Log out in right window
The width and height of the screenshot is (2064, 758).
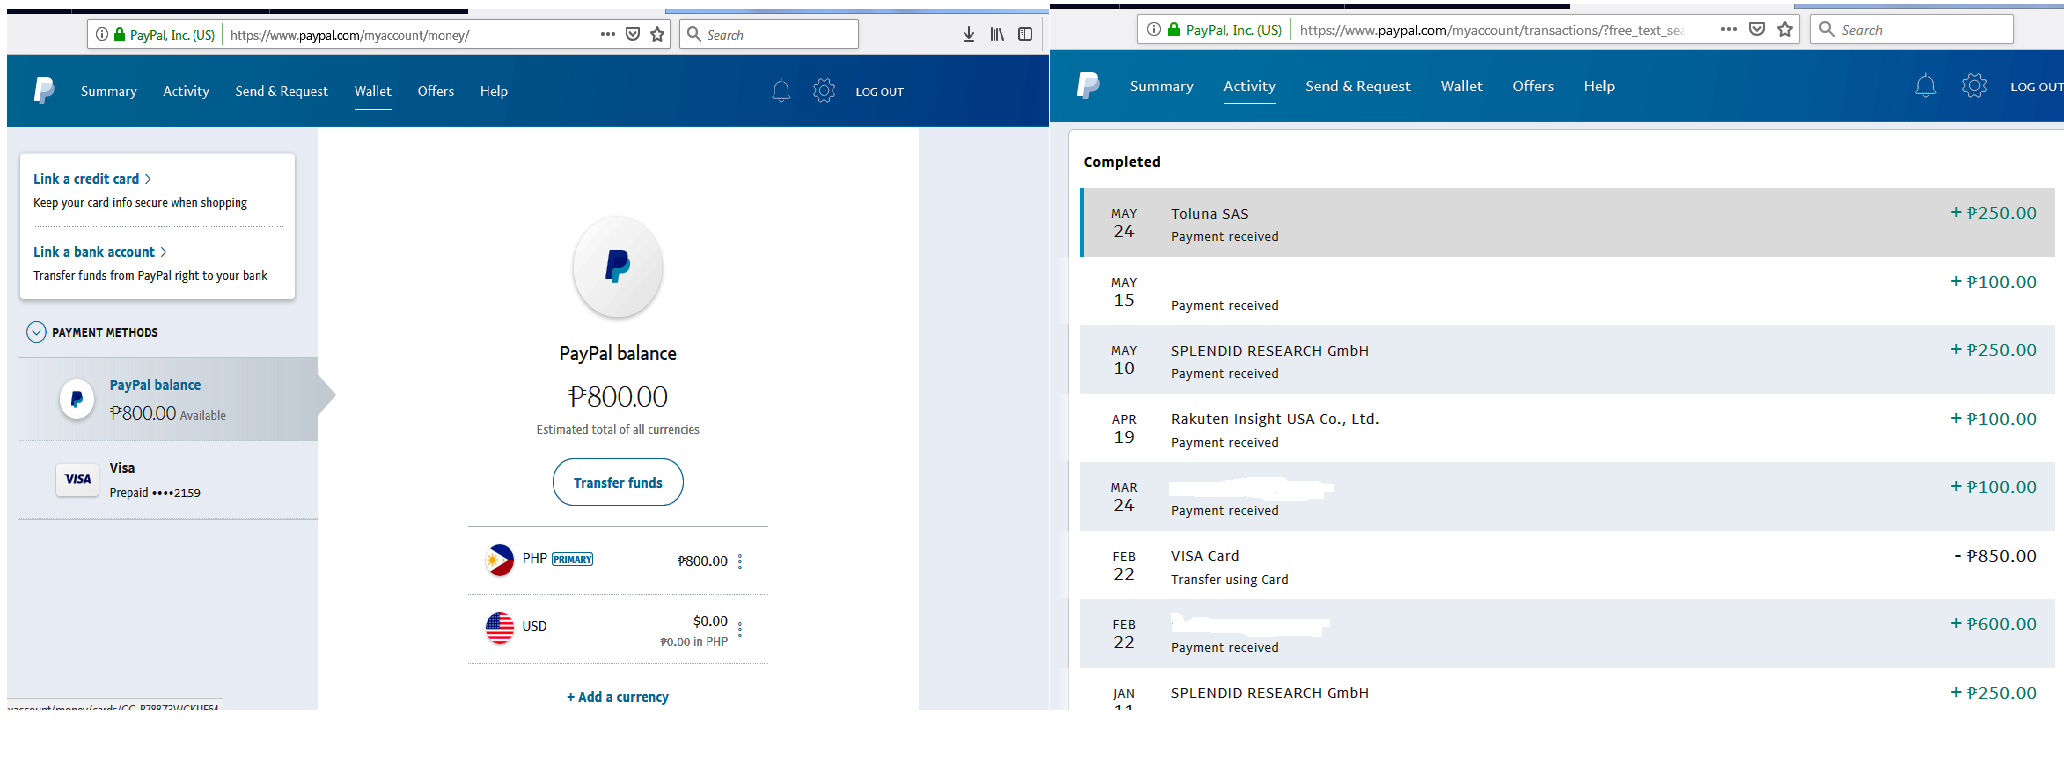click(2036, 87)
